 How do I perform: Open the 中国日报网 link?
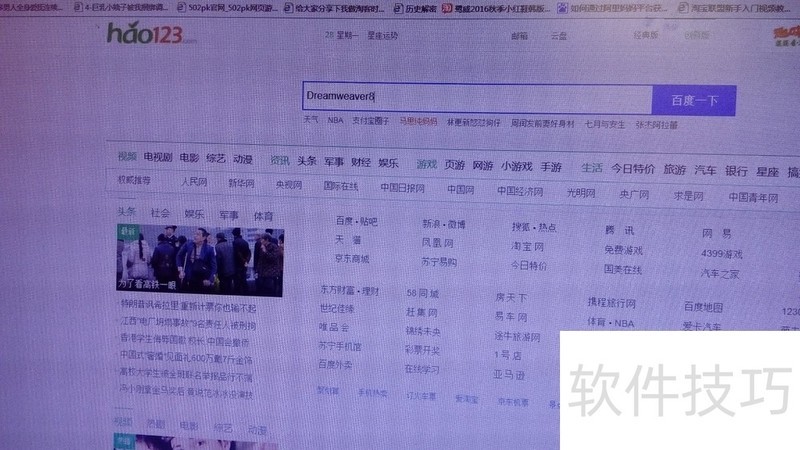pos(403,188)
